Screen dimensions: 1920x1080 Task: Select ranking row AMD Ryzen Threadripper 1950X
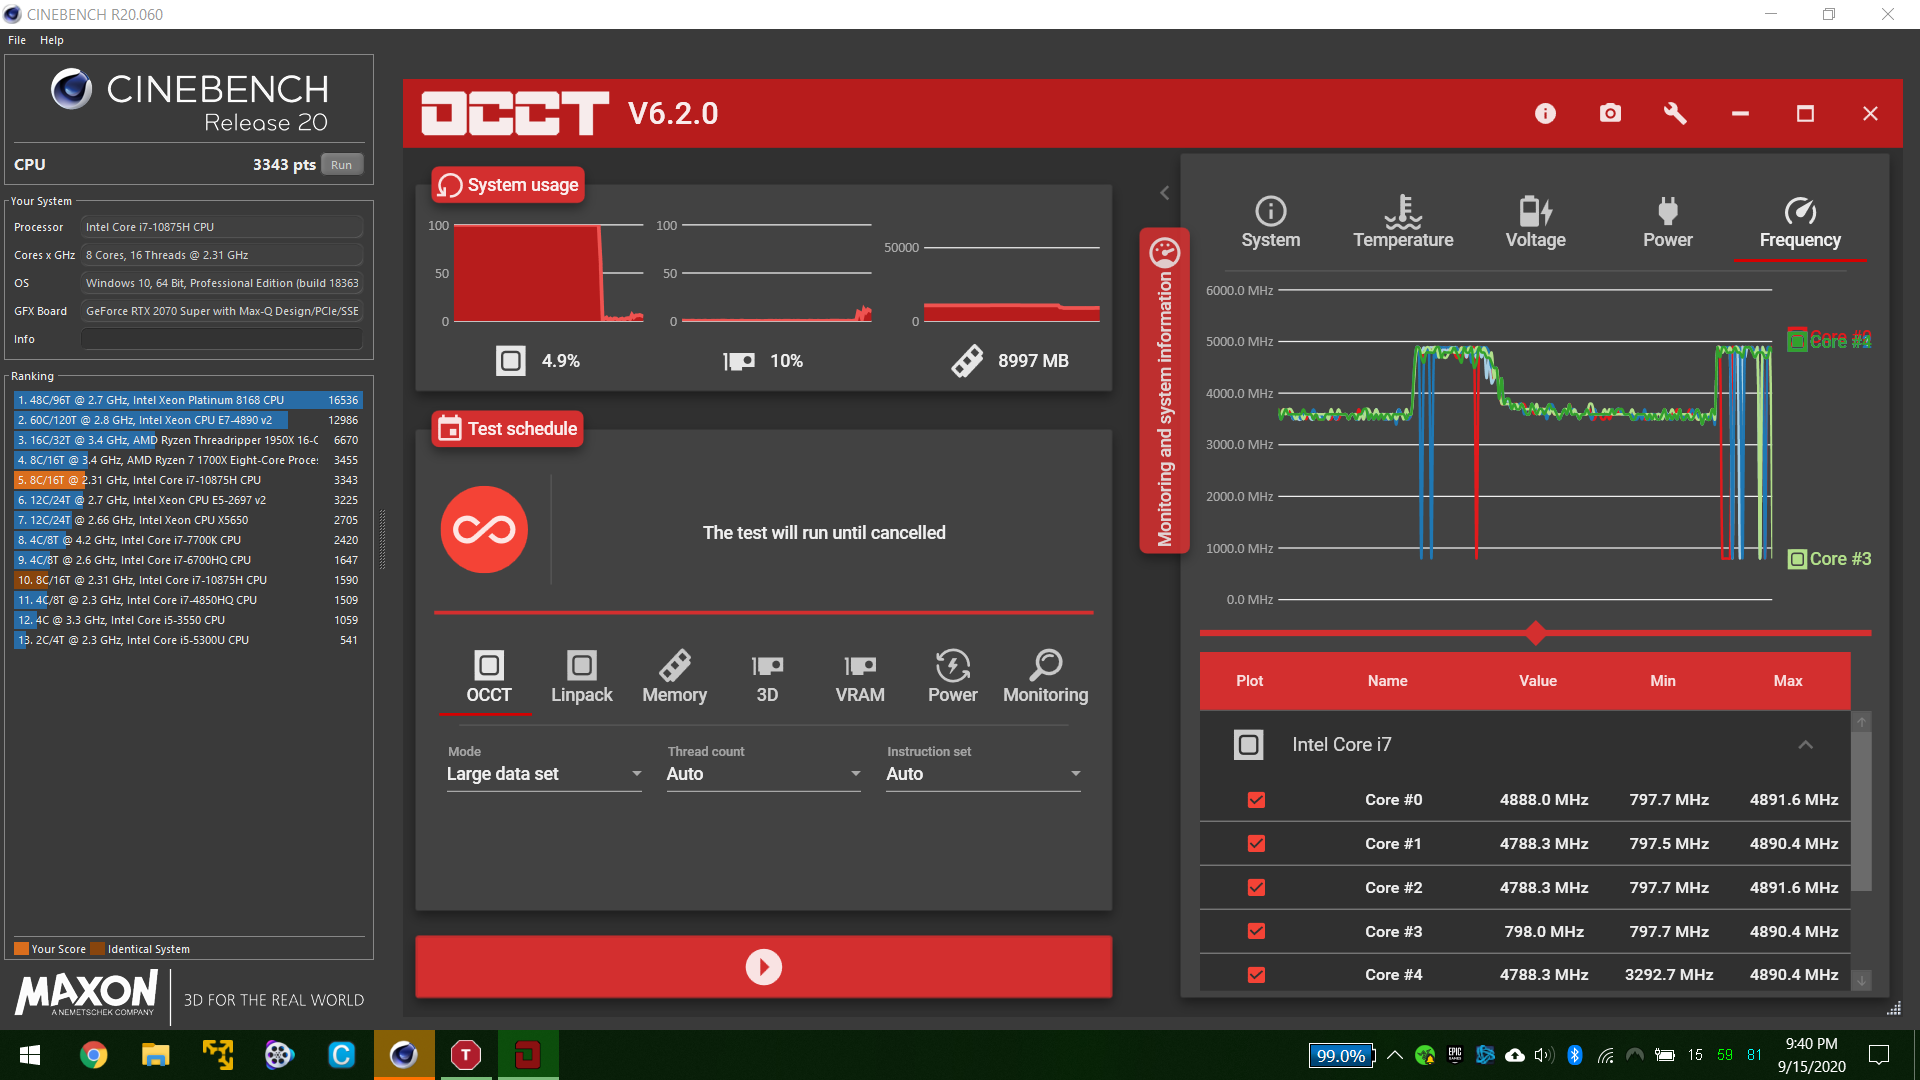[188, 440]
